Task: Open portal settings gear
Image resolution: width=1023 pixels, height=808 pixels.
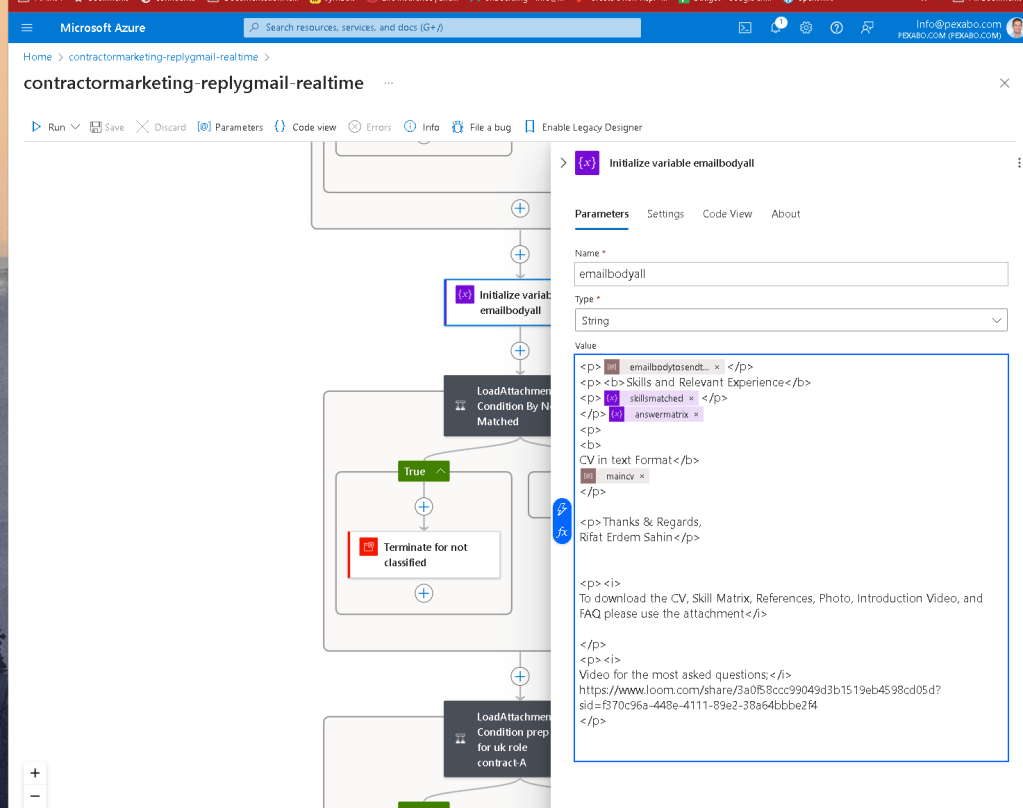Action: 806,27
